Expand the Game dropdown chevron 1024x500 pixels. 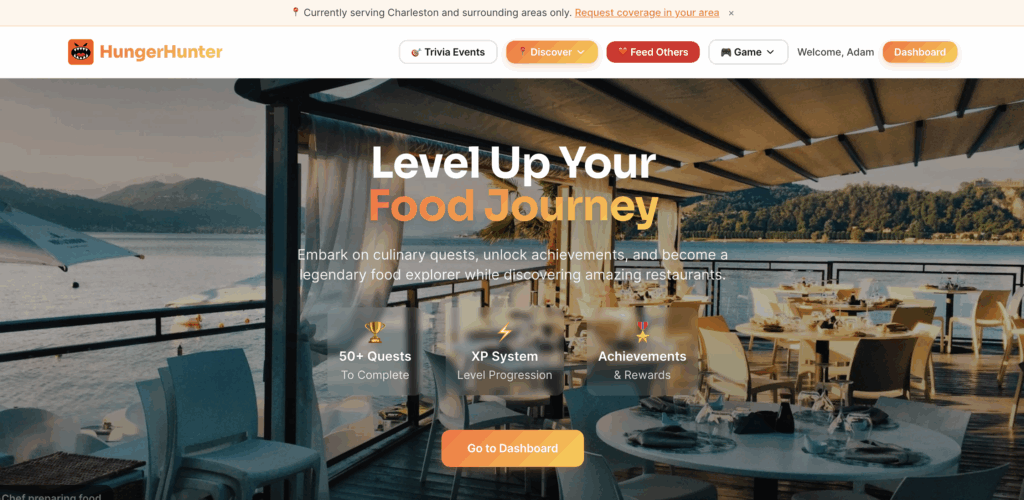[770, 52]
